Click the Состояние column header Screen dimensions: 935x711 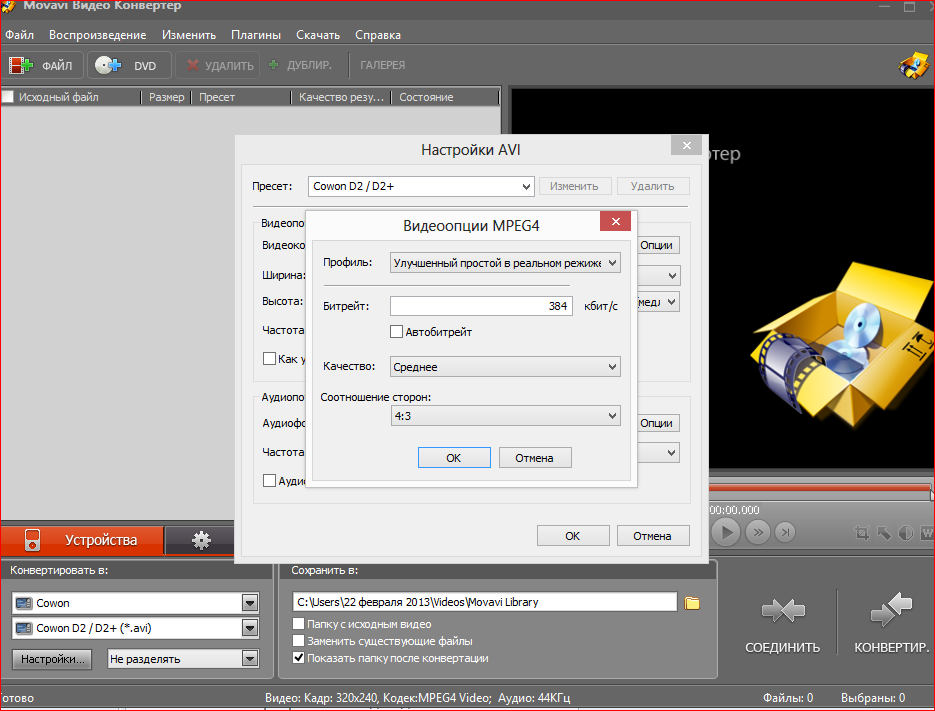pos(446,97)
